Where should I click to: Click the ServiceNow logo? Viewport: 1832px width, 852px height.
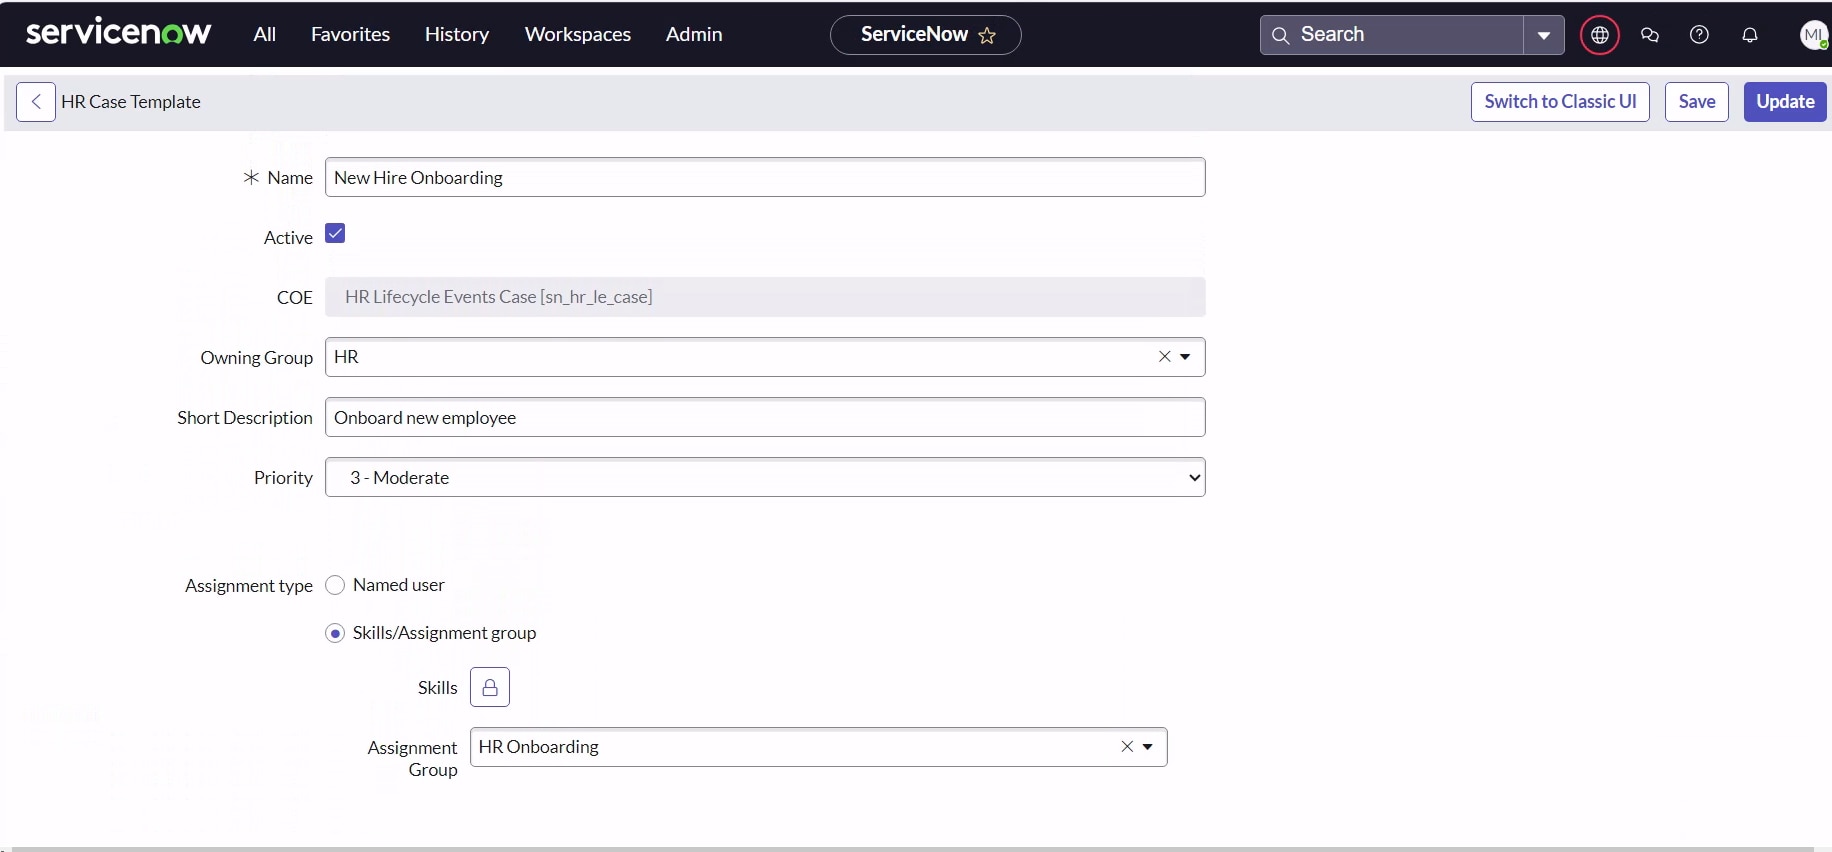[118, 33]
